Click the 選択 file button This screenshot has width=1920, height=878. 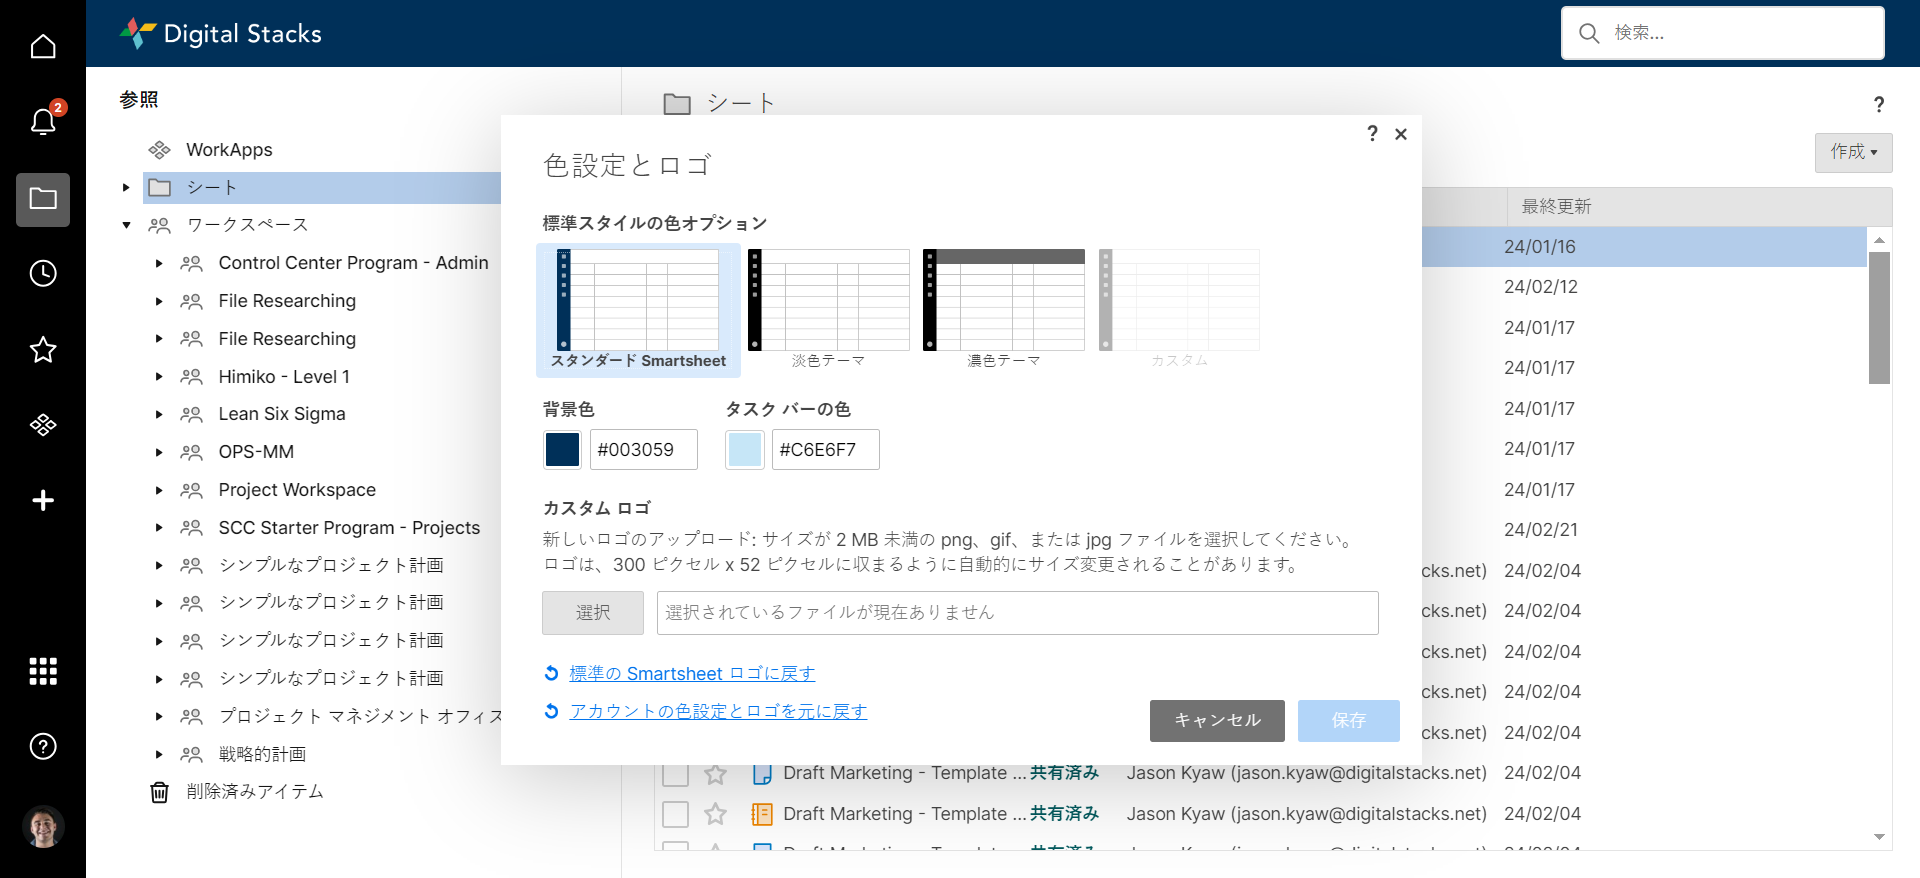coord(593,613)
